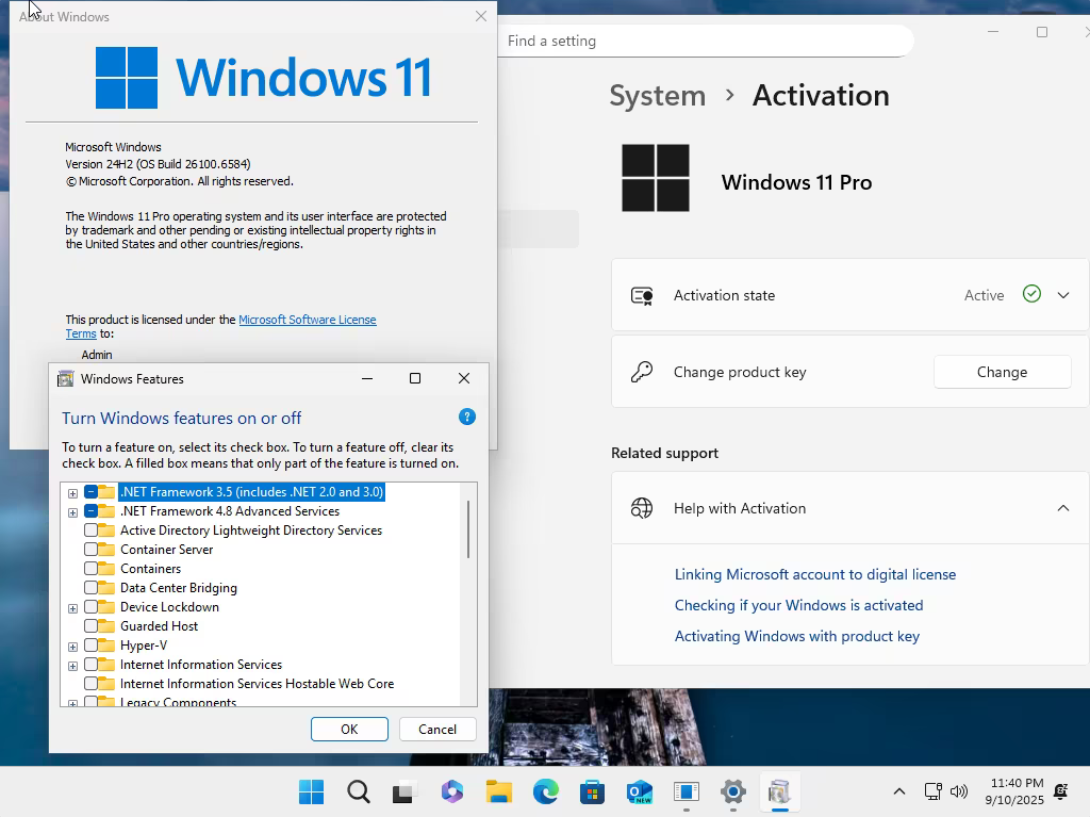
Task: Open the Microsoft Software License link
Action: (307, 320)
